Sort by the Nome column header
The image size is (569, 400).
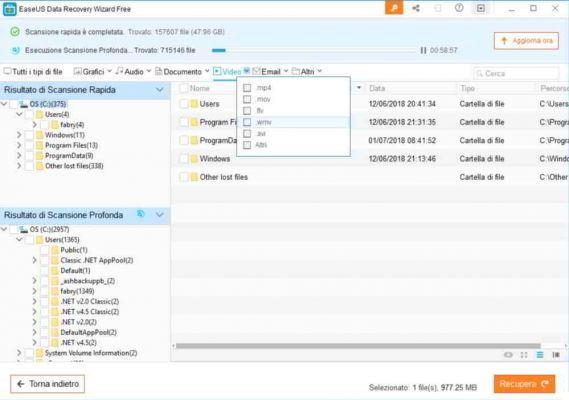[200, 88]
